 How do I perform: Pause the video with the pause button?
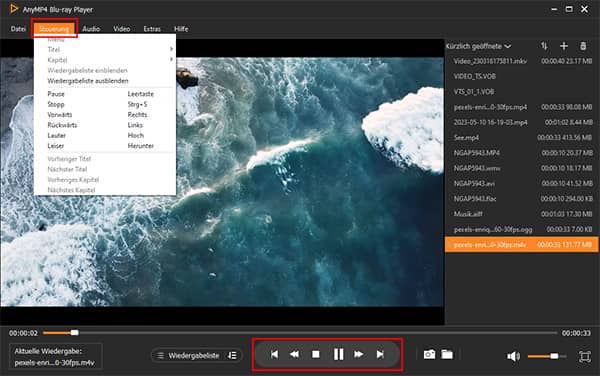[338, 354]
